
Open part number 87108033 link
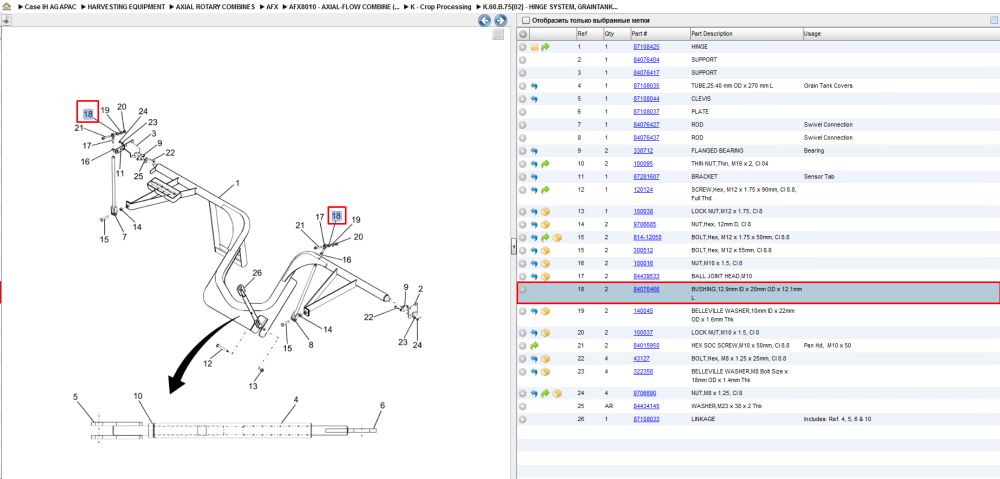coord(646,420)
